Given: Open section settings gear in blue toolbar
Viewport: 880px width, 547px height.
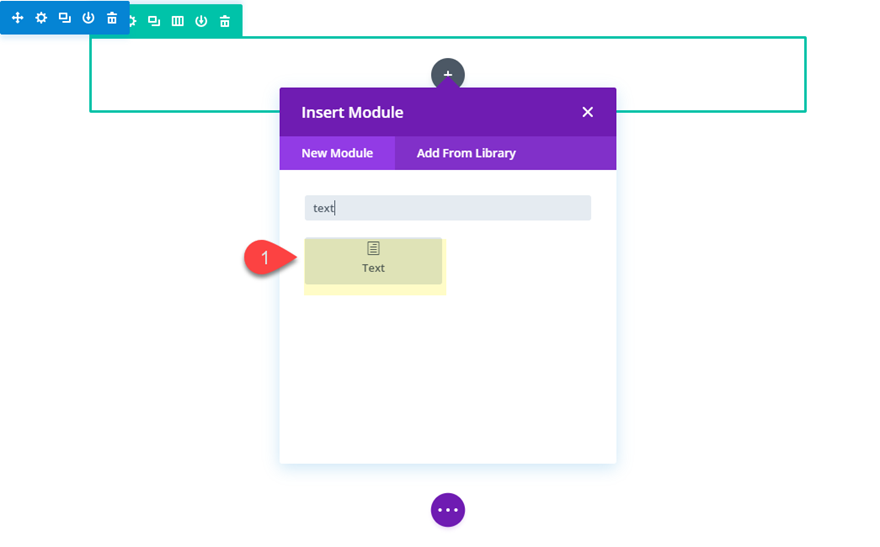Looking at the screenshot, I should (41, 18).
